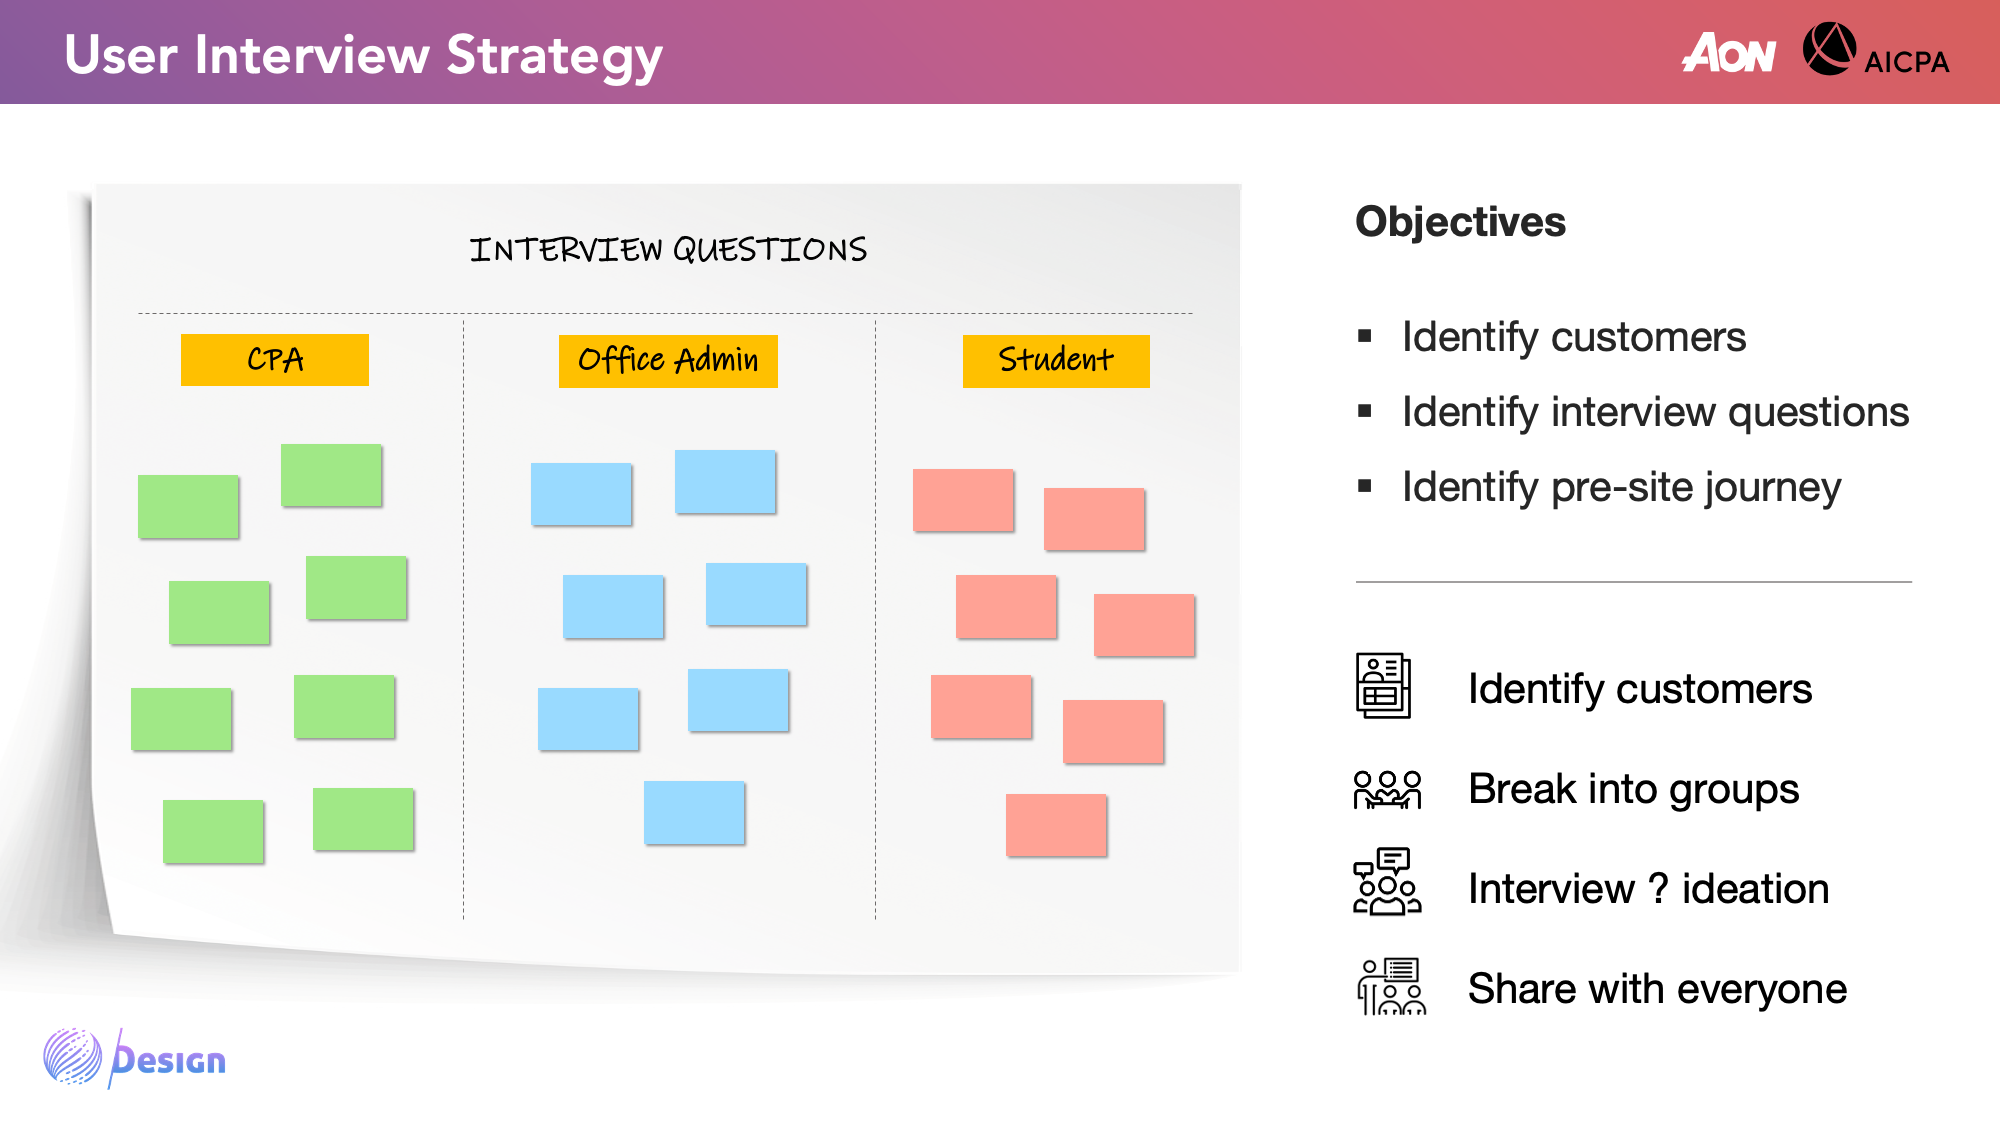
Task: Click the Break into groups text
Action: tap(1633, 789)
